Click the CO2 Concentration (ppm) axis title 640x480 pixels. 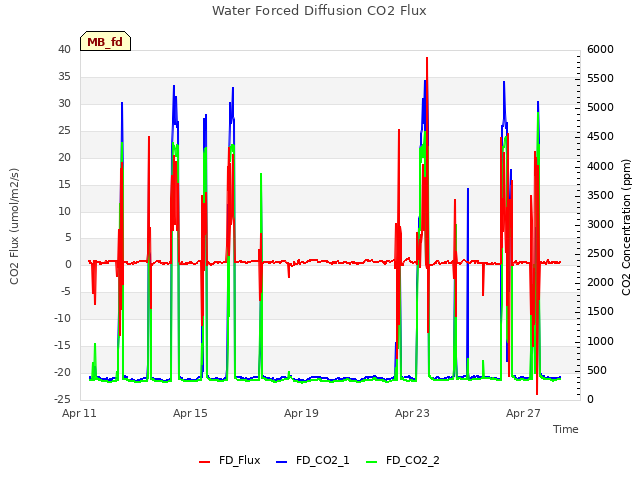(626, 227)
